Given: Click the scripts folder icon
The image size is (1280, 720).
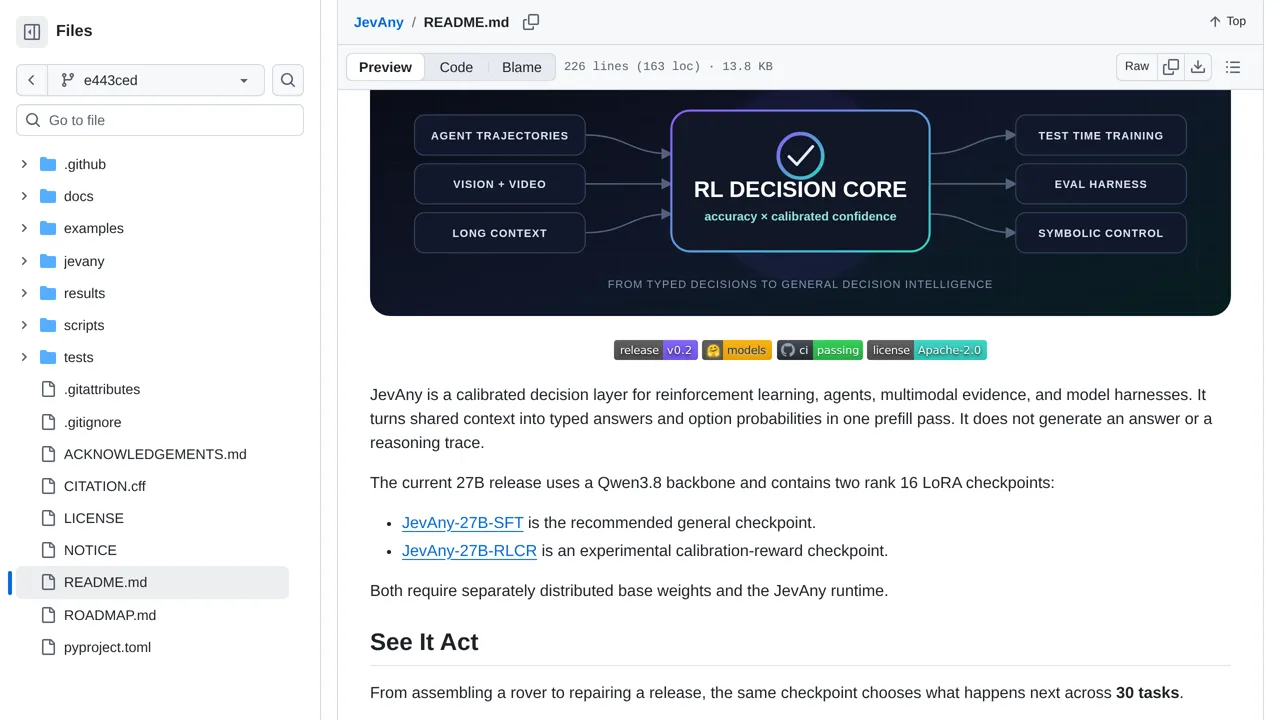Looking at the screenshot, I should (x=48, y=325).
